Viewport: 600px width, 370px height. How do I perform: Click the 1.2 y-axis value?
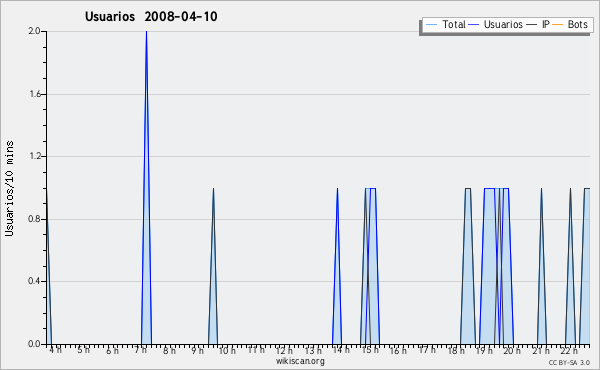[34, 156]
